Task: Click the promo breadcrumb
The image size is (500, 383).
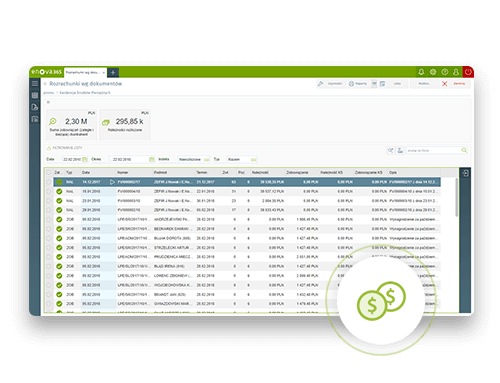Action: (48, 93)
